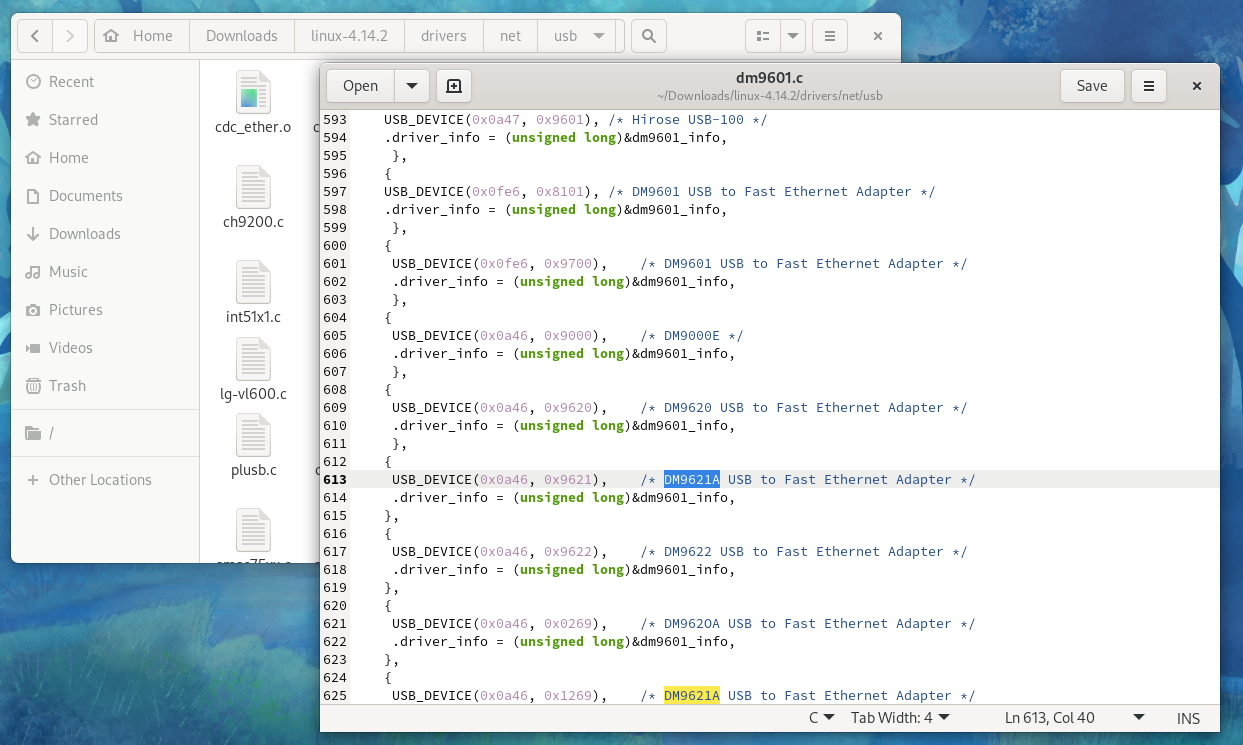
Task: Close the dm9601.c editor window
Action: [1196, 86]
